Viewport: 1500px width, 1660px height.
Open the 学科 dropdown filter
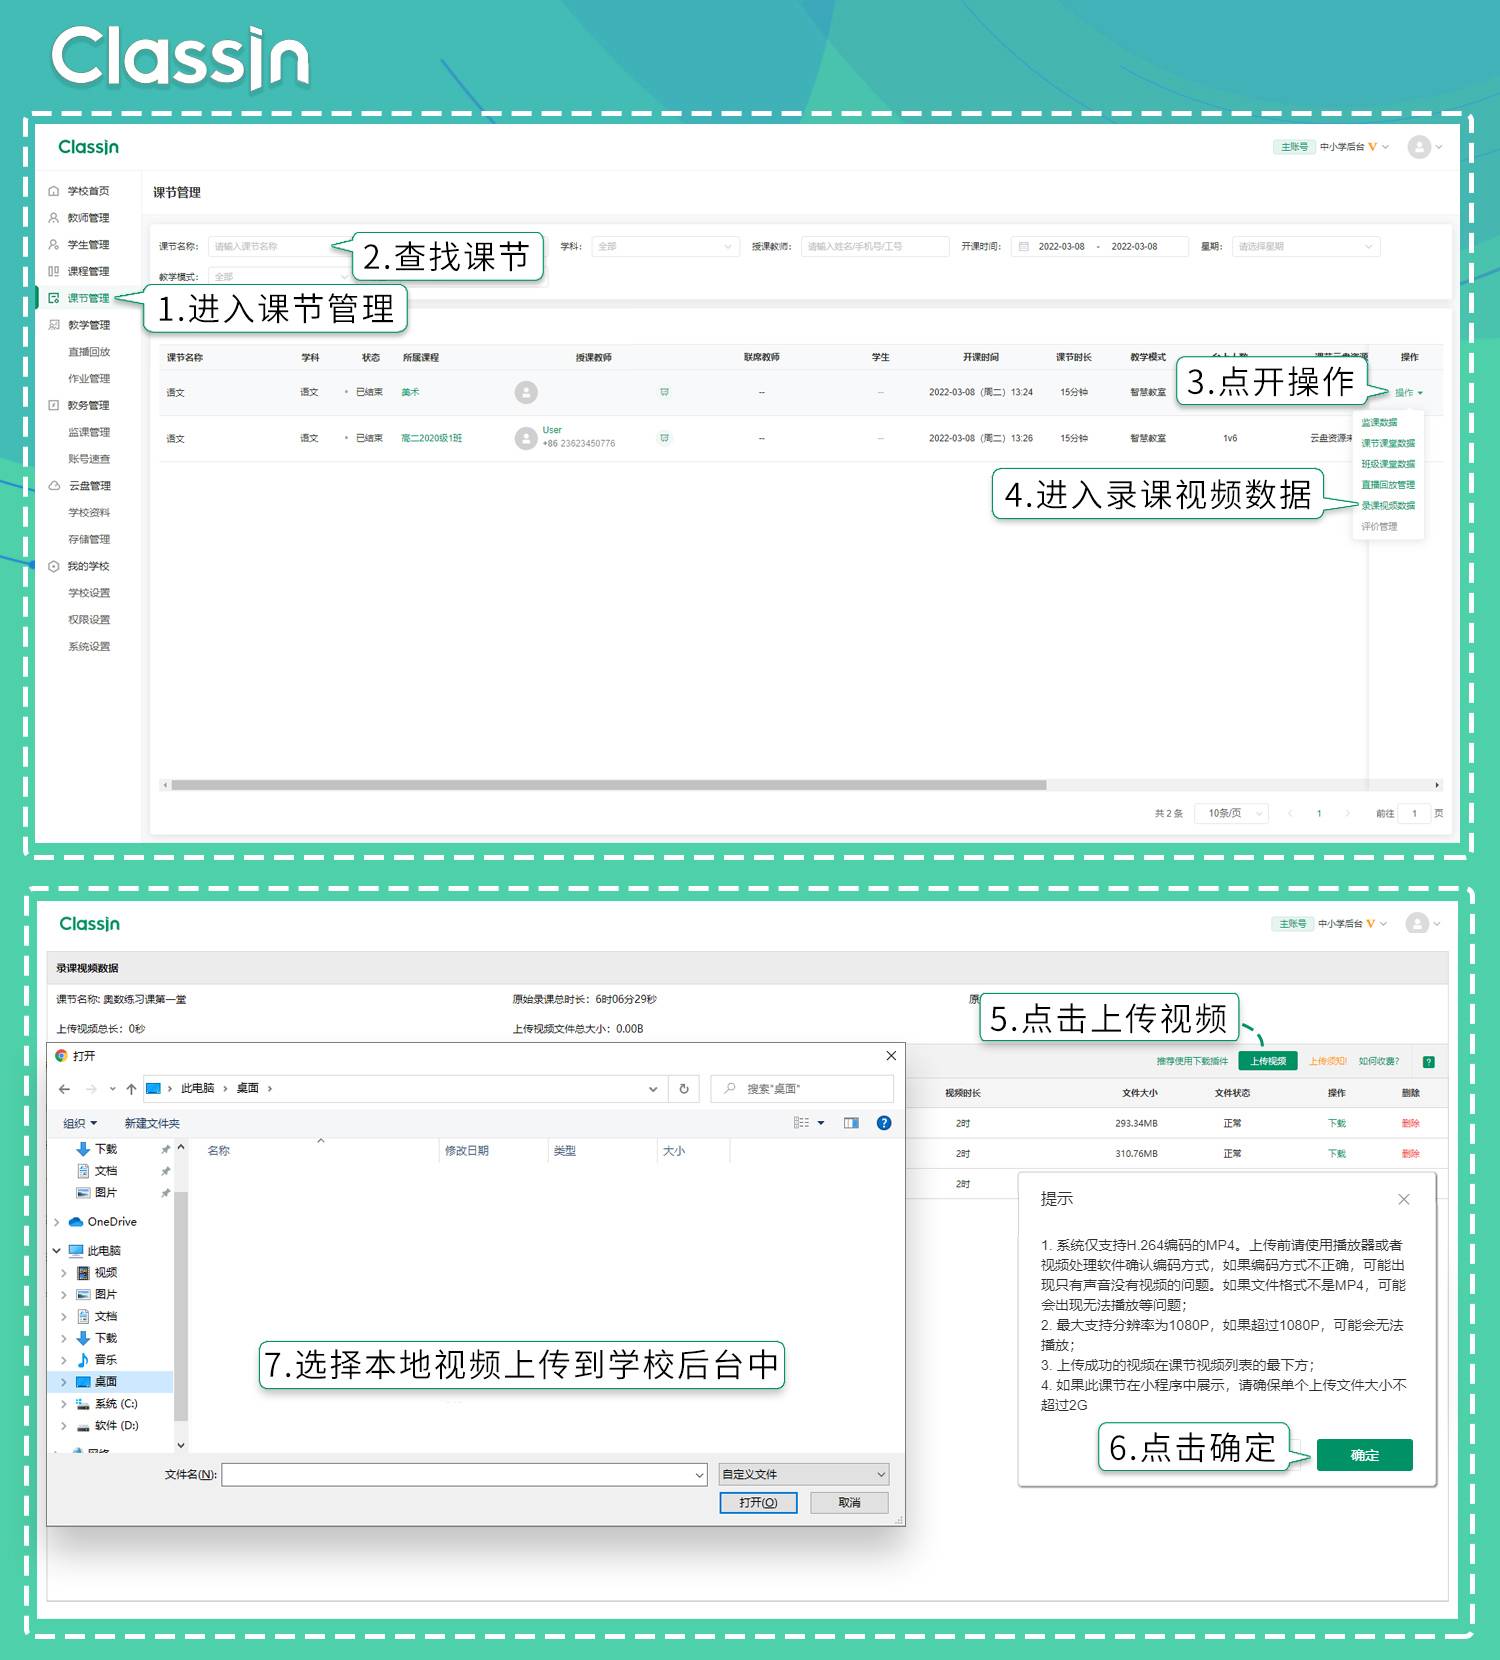(665, 246)
